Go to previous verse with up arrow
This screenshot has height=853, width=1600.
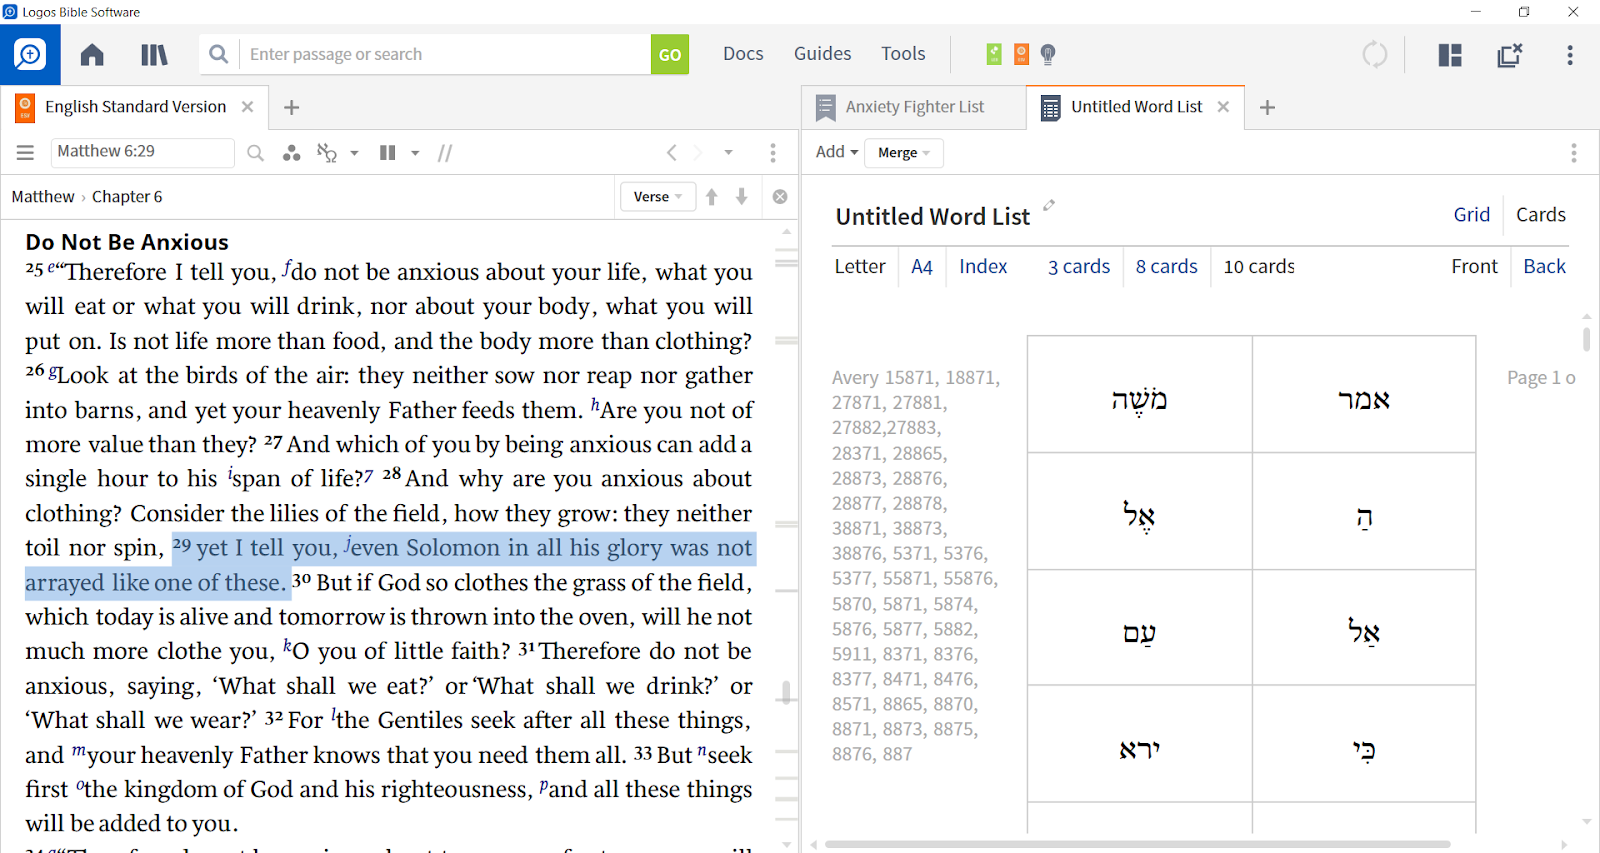coord(712,197)
